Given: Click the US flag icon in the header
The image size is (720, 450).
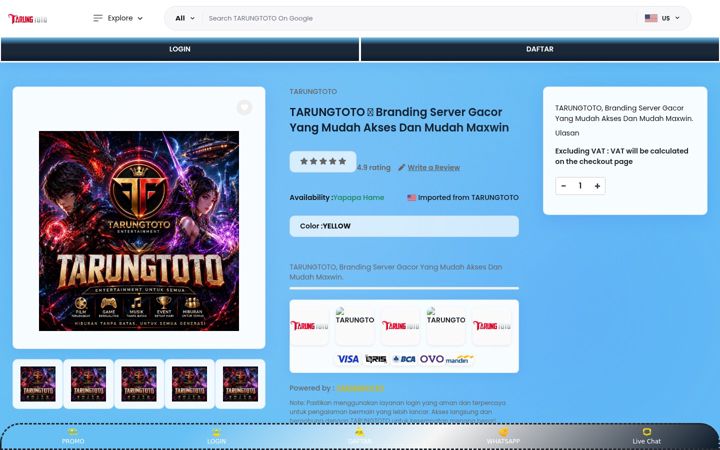Looking at the screenshot, I should pos(651,18).
